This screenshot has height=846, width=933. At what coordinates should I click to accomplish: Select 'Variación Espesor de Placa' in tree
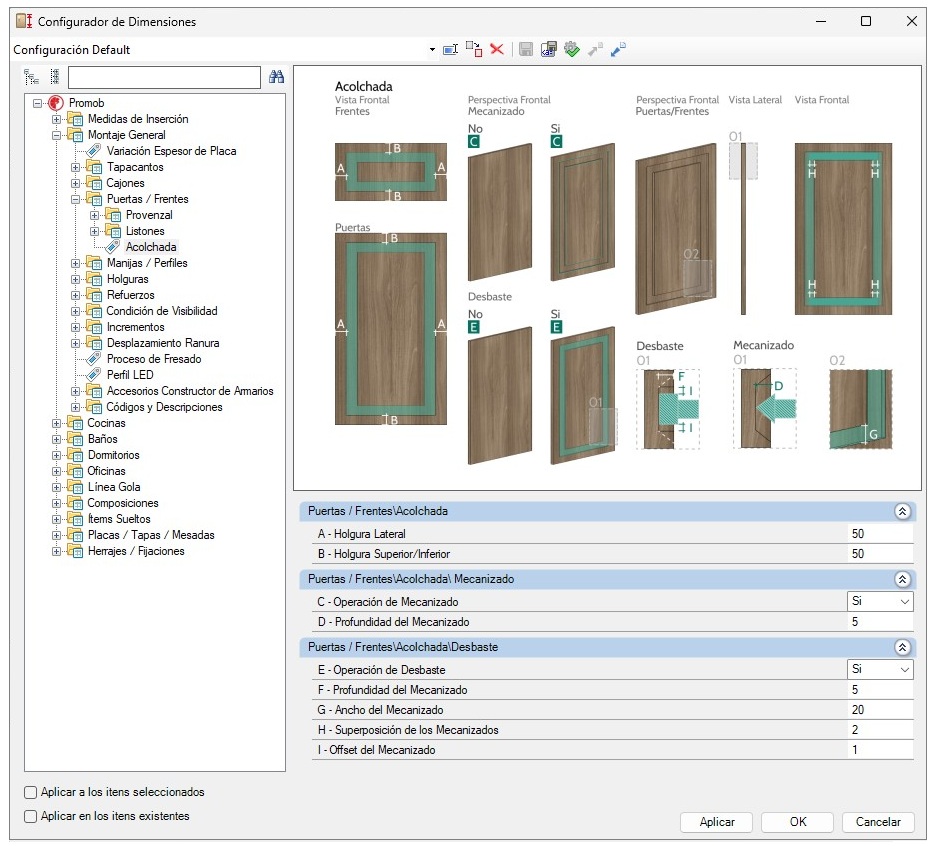(171, 151)
